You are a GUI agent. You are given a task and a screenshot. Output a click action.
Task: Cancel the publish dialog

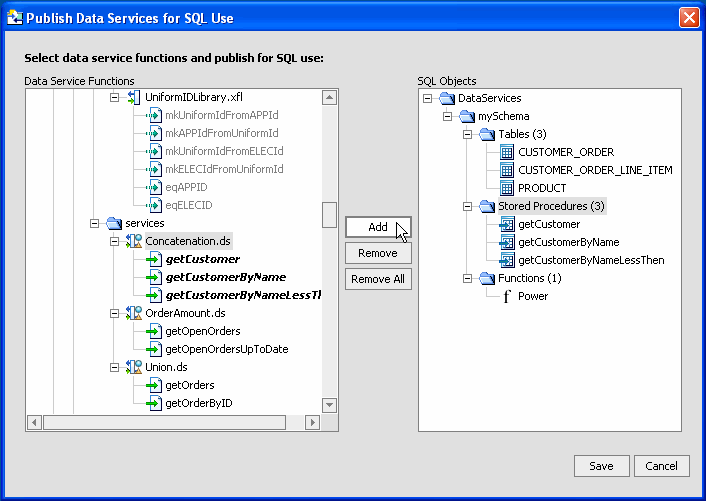pos(661,466)
